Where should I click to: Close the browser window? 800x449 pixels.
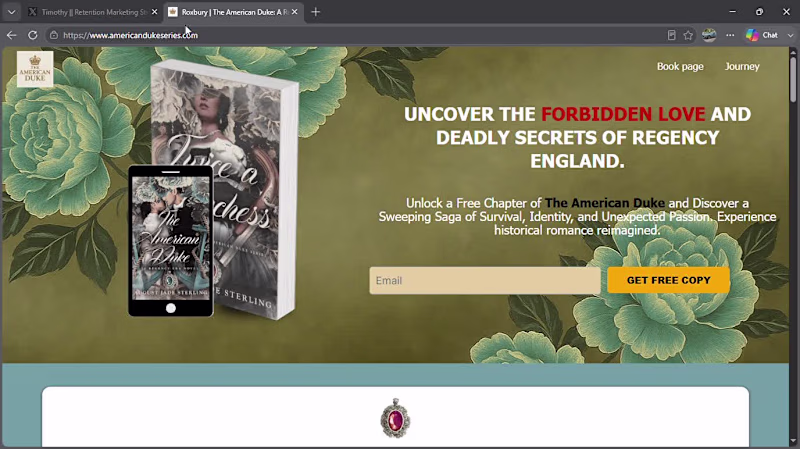(786, 12)
